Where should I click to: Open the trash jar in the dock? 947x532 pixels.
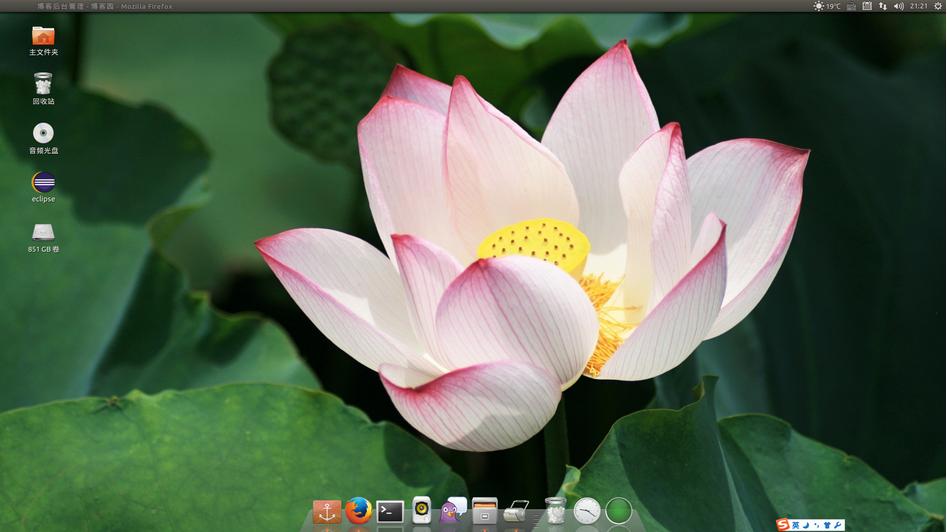click(555, 511)
